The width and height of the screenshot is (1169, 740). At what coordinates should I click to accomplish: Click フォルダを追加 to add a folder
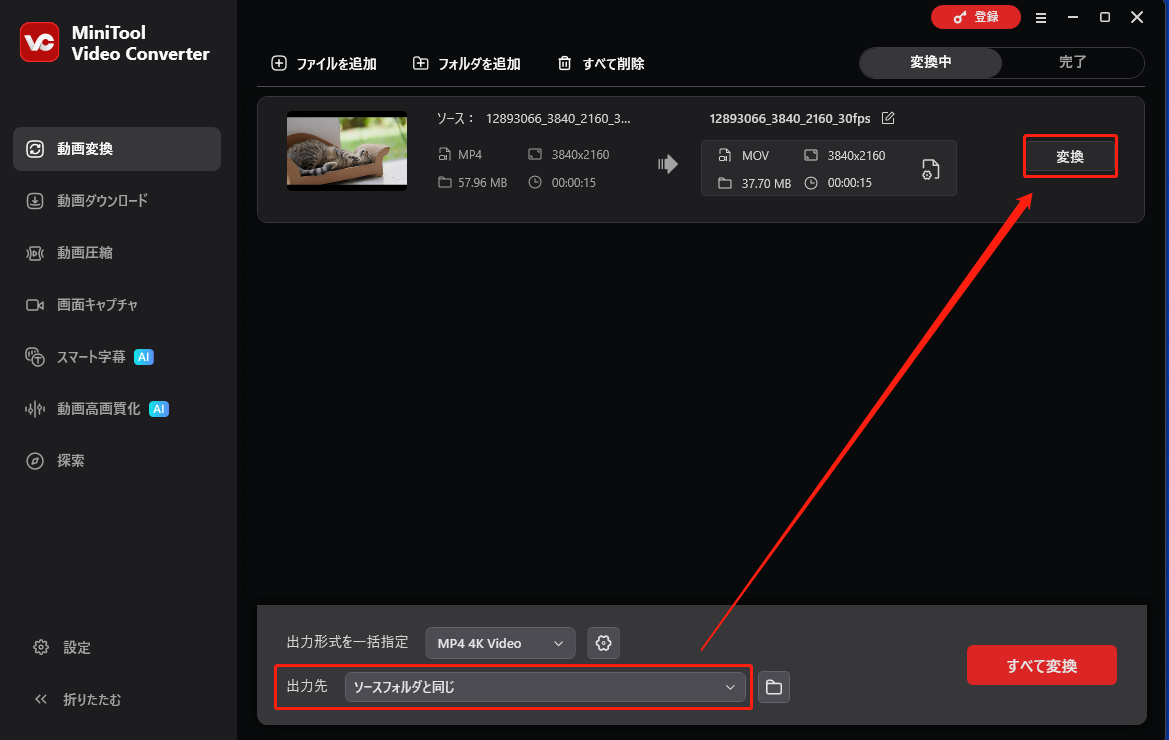[x=467, y=63]
